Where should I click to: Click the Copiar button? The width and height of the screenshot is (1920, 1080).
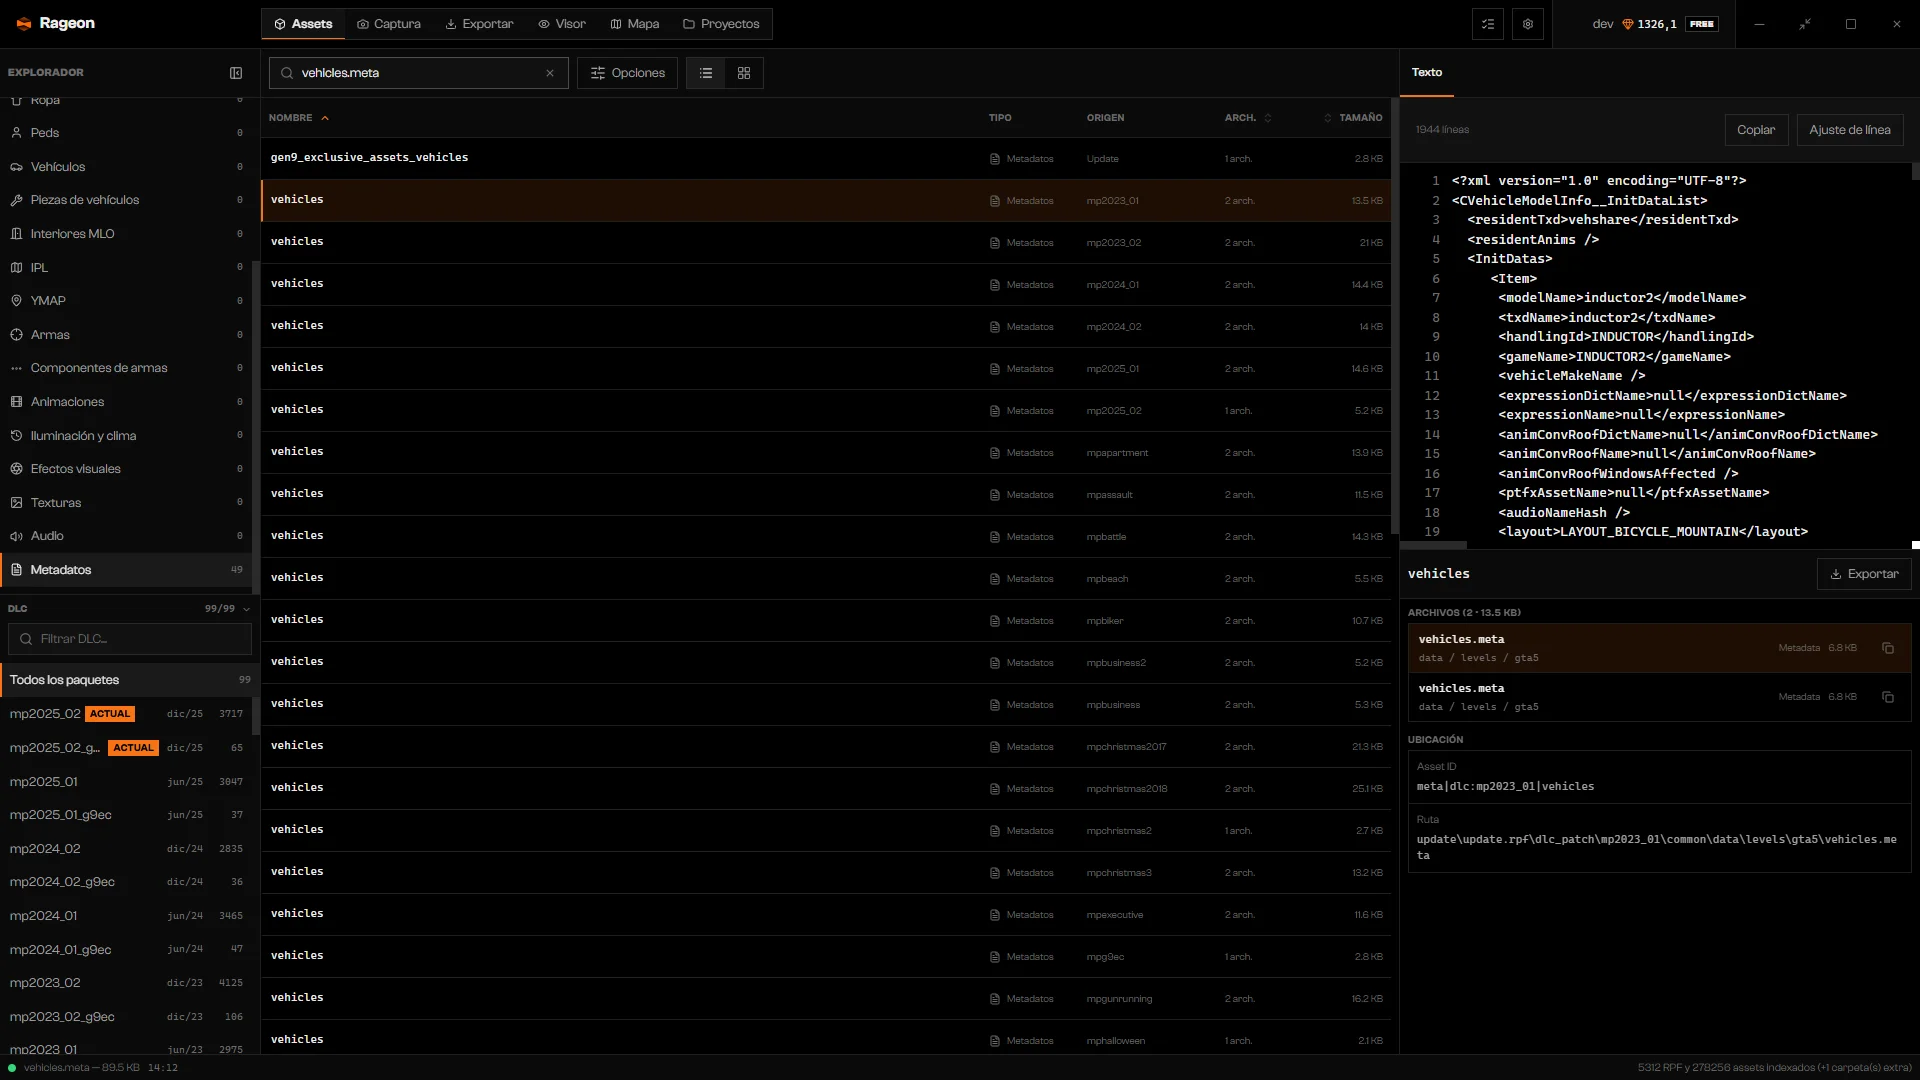(x=1756, y=130)
